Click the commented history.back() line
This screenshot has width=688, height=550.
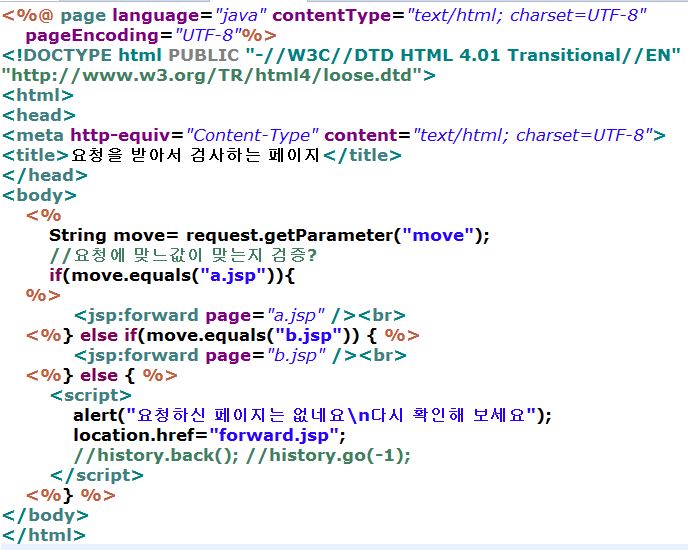[x=242, y=455]
